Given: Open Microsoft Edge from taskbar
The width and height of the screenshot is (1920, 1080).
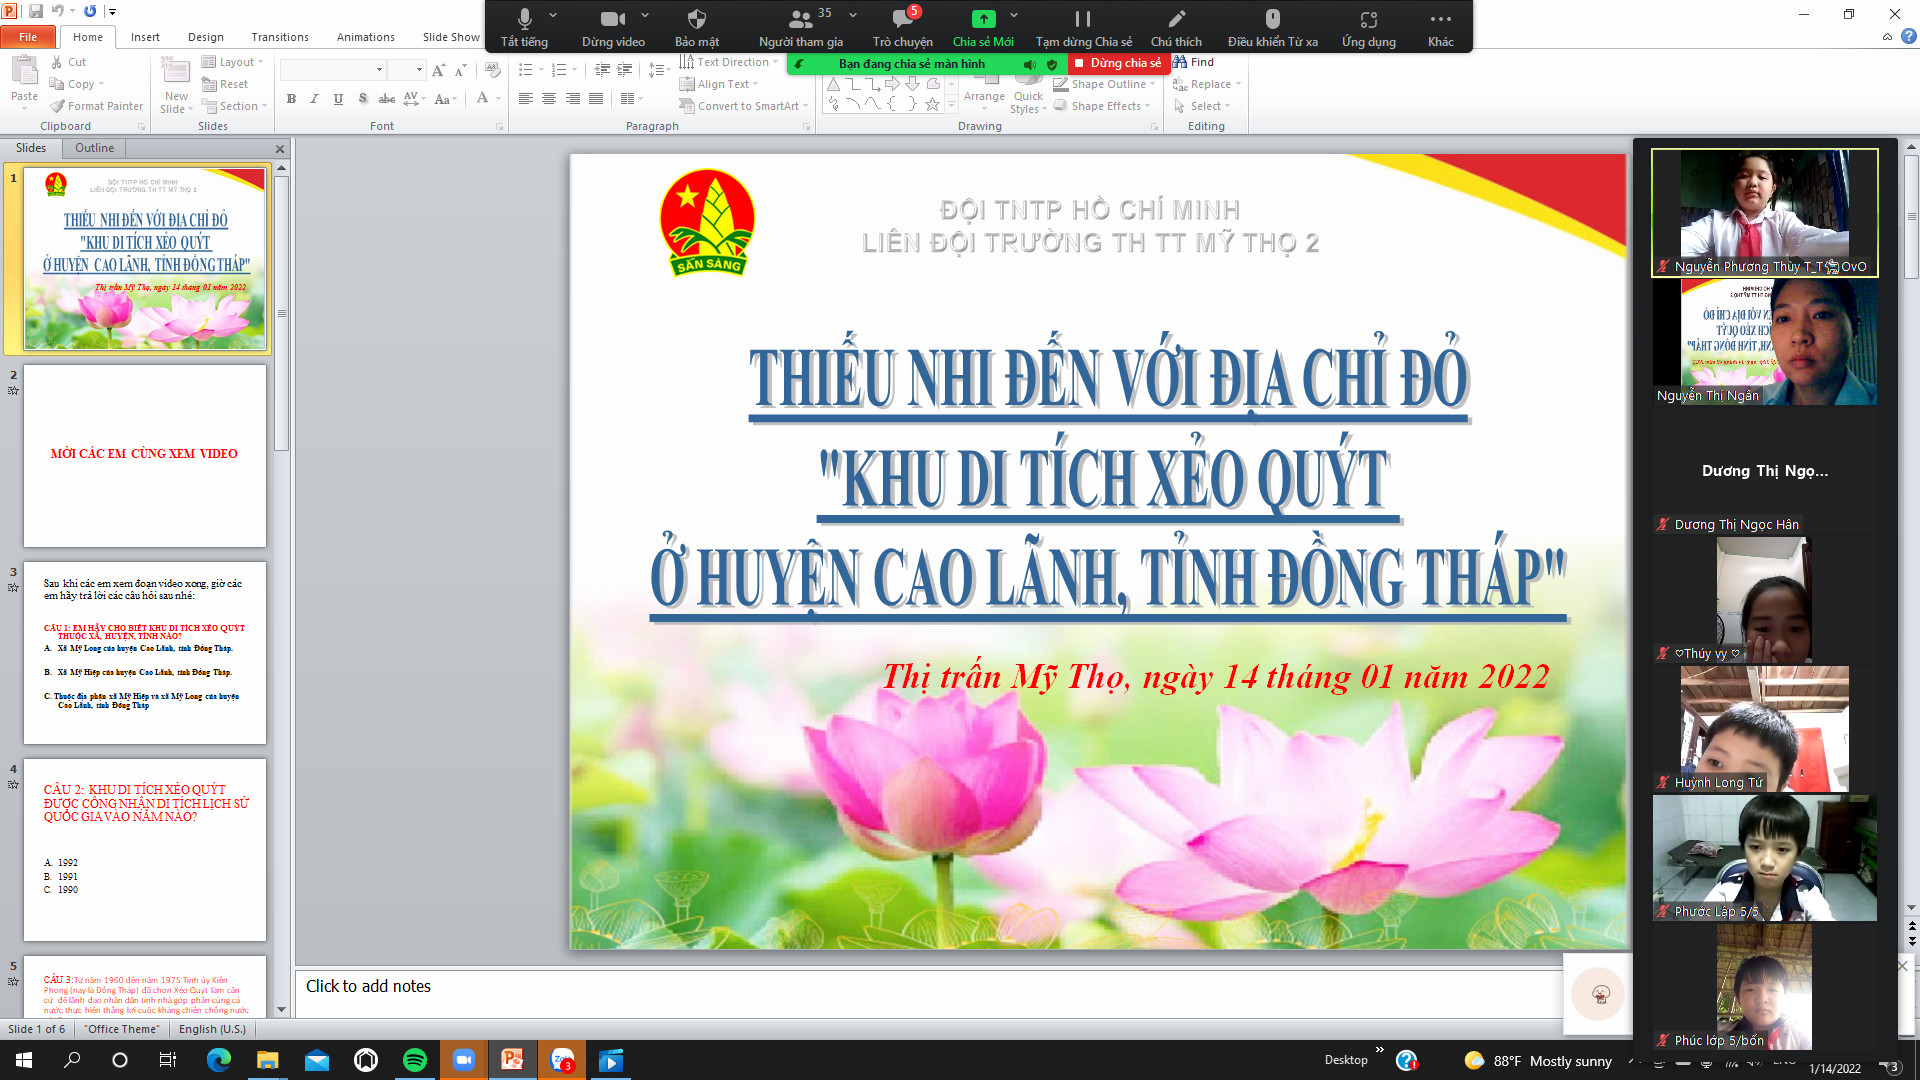Looking at the screenshot, I should 218,1060.
